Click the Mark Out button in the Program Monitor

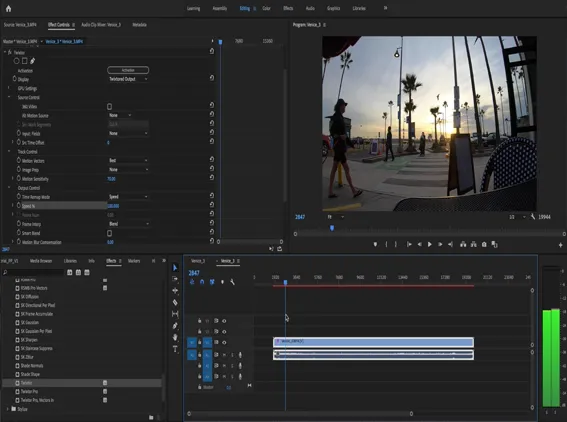396,244
